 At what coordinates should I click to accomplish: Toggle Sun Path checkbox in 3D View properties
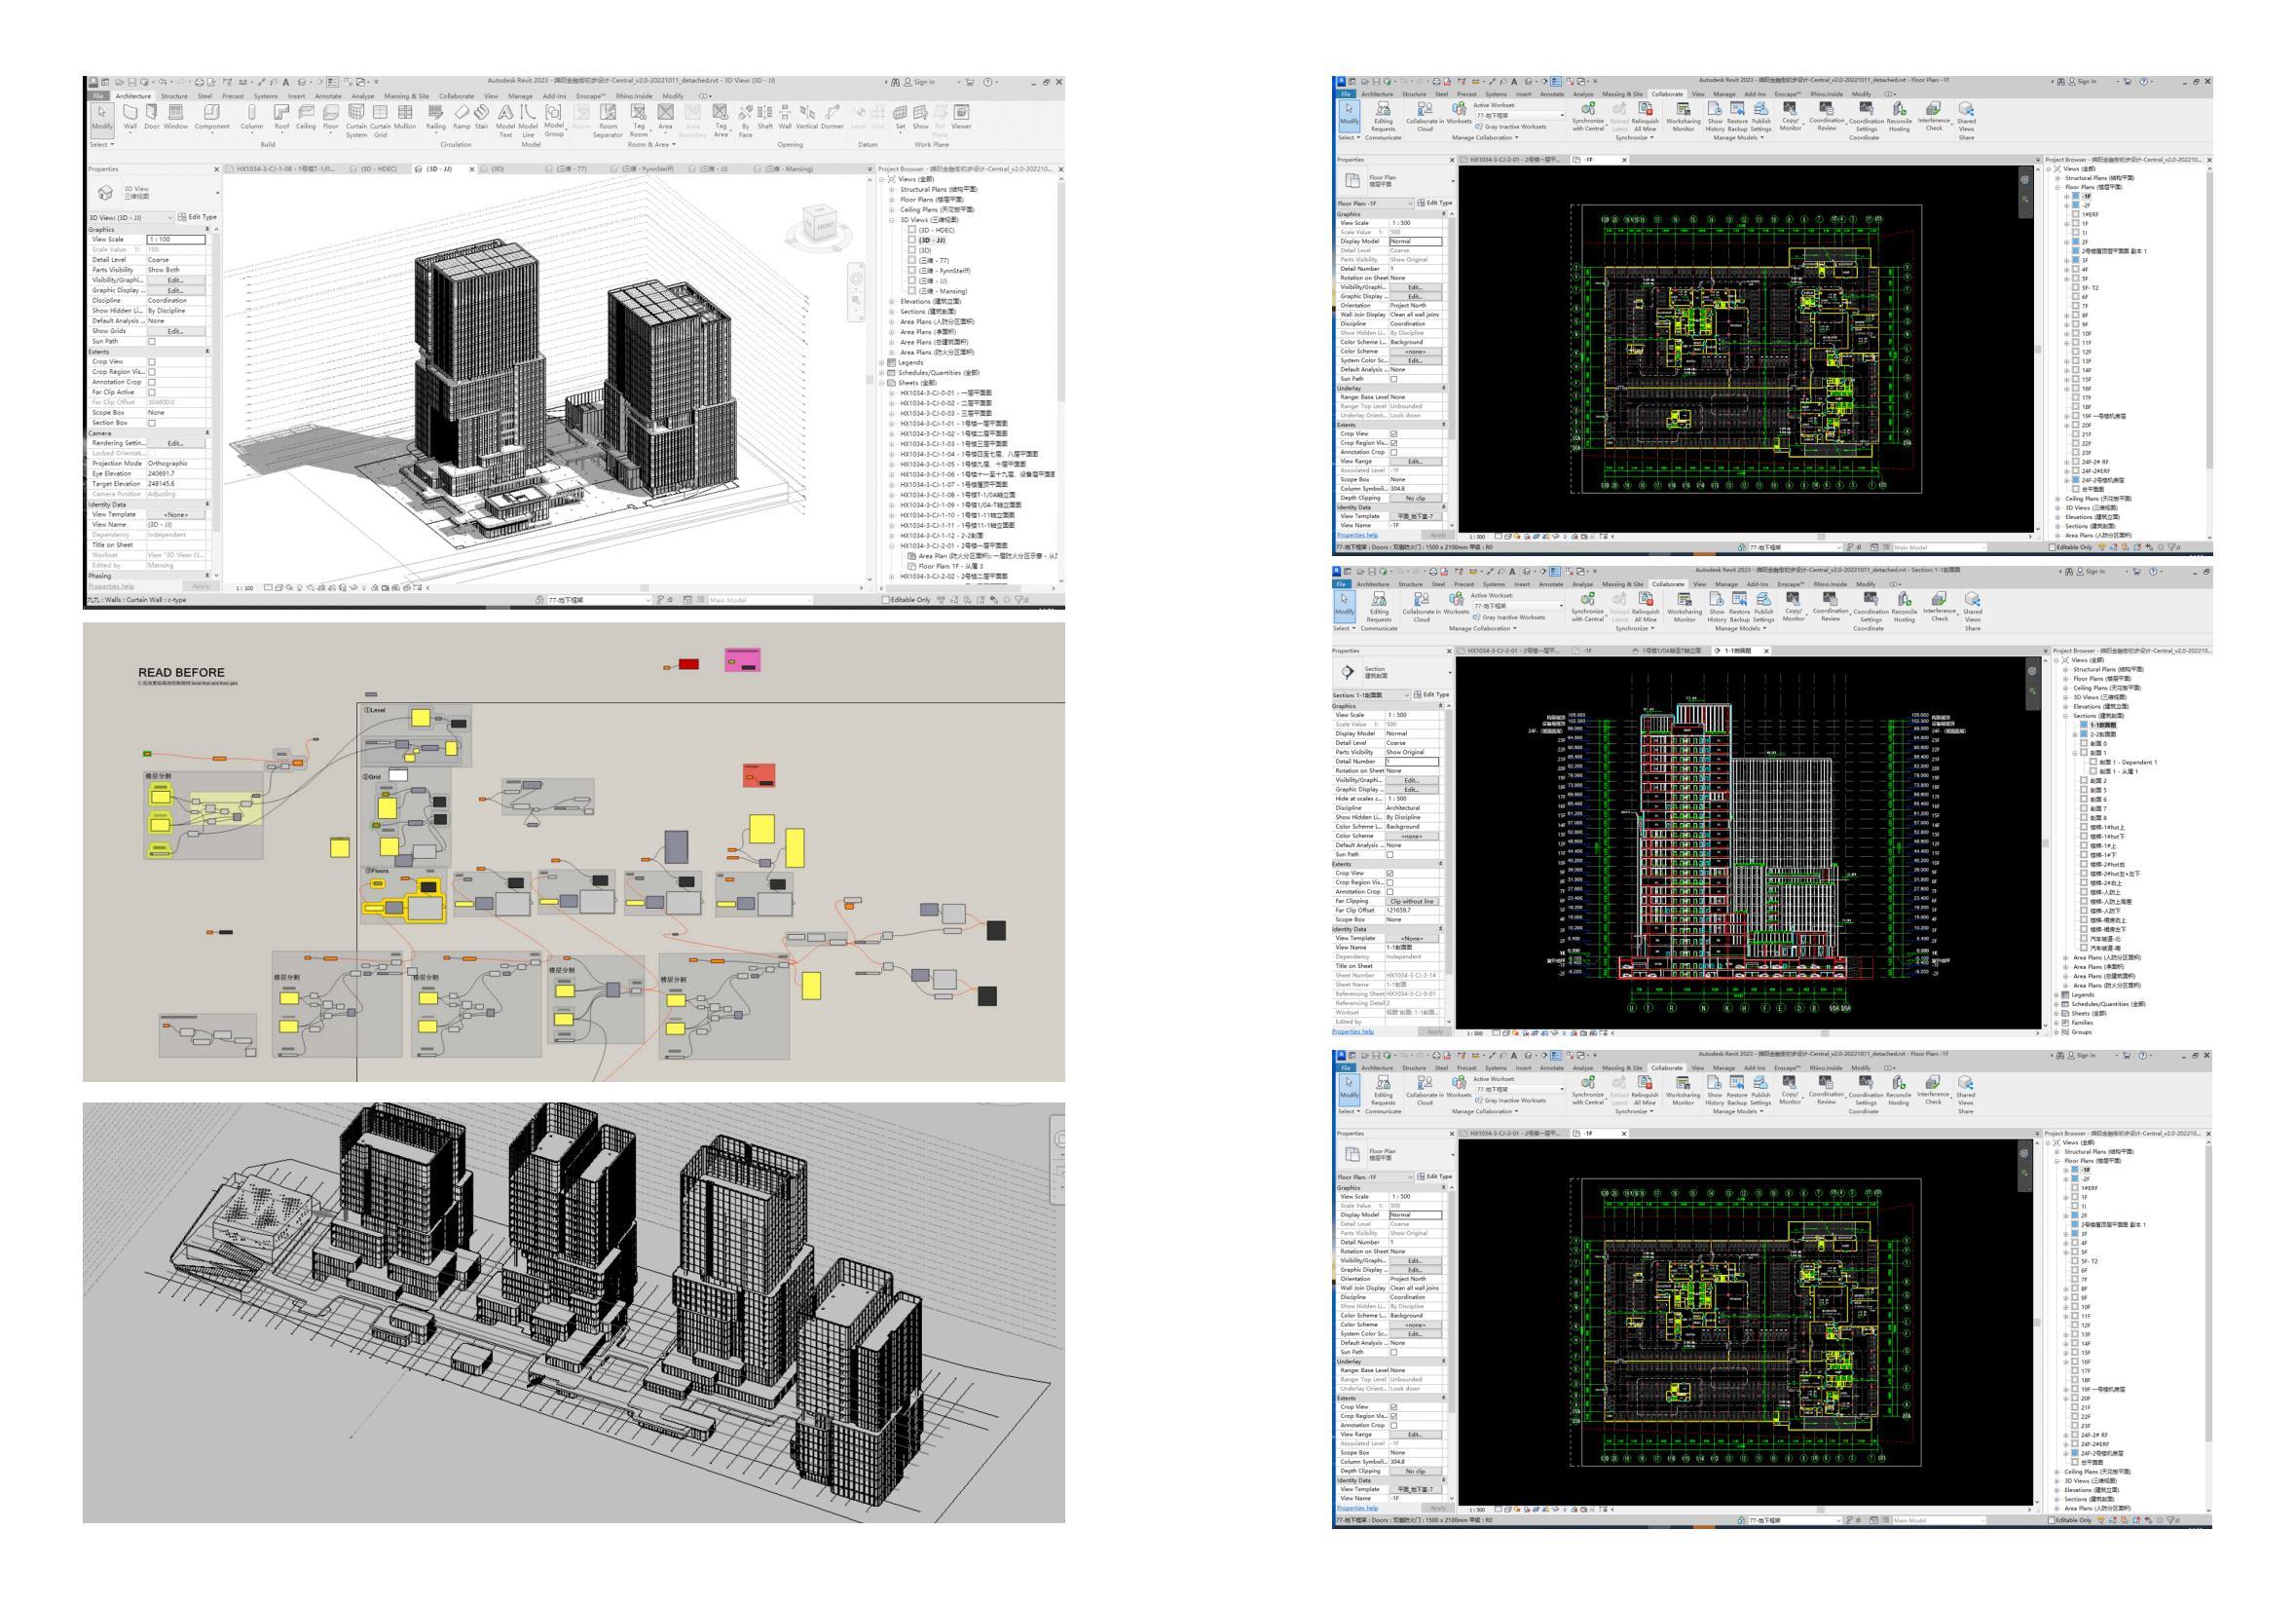tap(152, 341)
